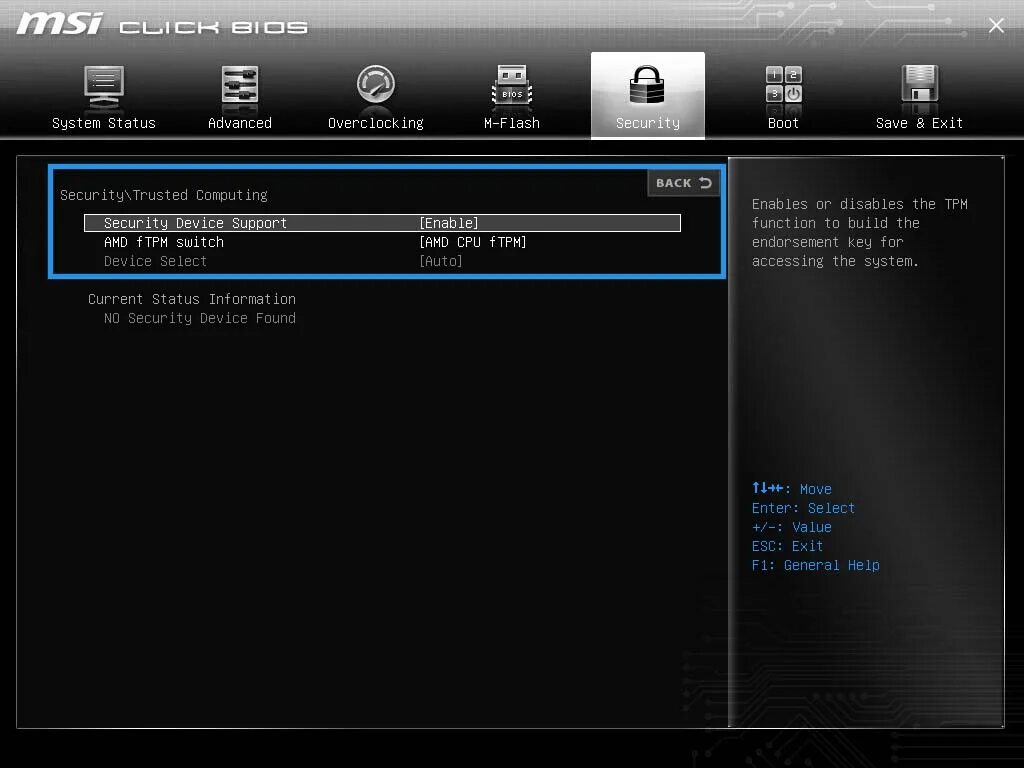Image resolution: width=1024 pixels, height=768 pixels.
Task: Select the Security padlock icon
Action: (647, 85)
